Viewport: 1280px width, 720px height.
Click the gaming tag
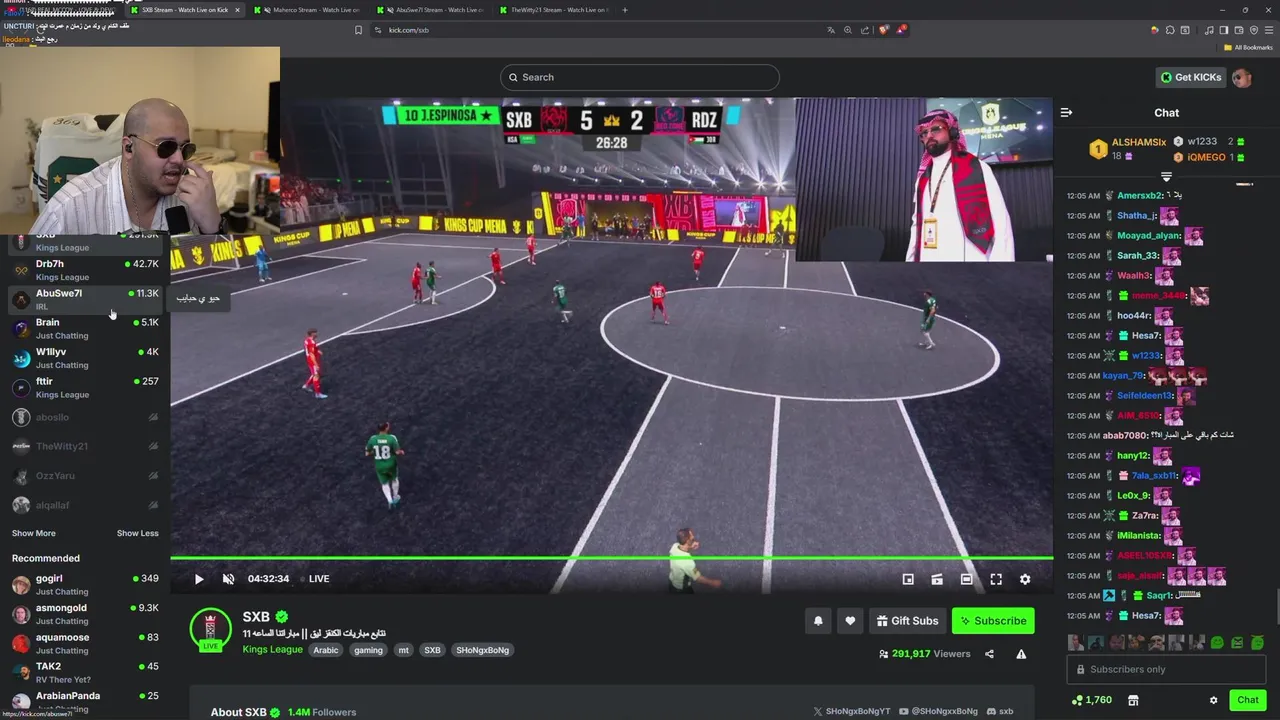coord(368,650)
